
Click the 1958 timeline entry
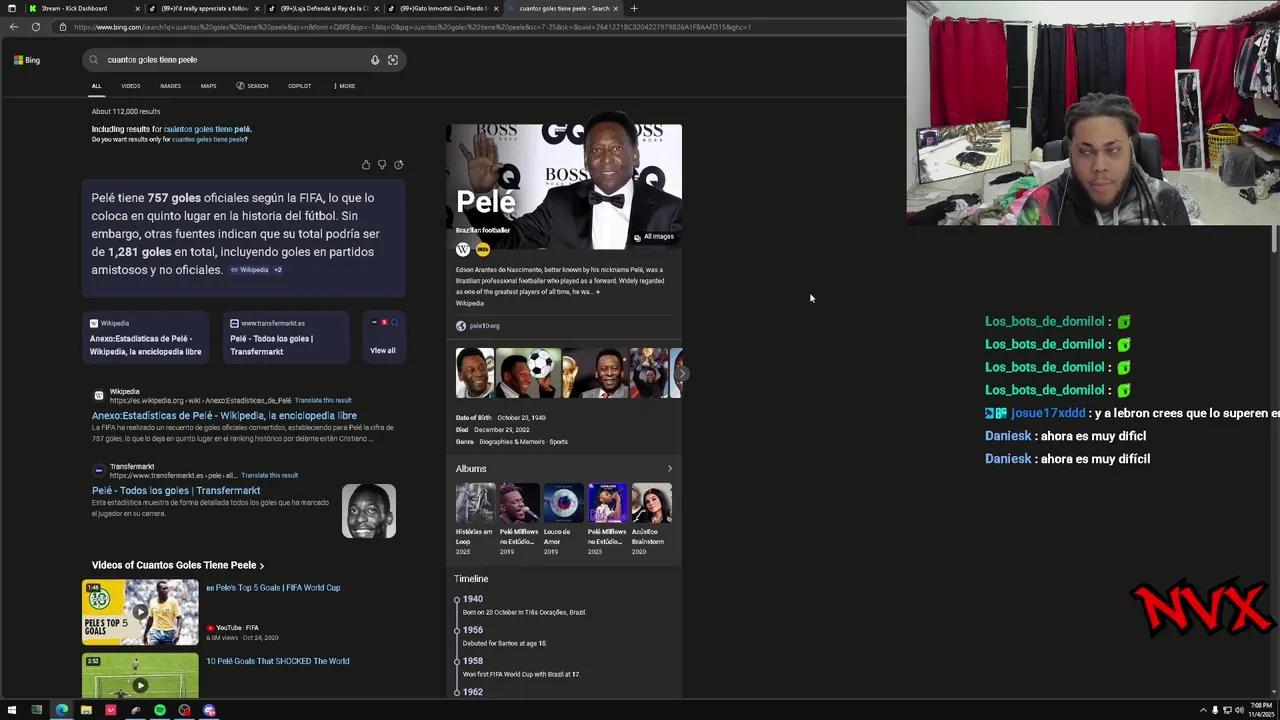[x=473, y=661]
